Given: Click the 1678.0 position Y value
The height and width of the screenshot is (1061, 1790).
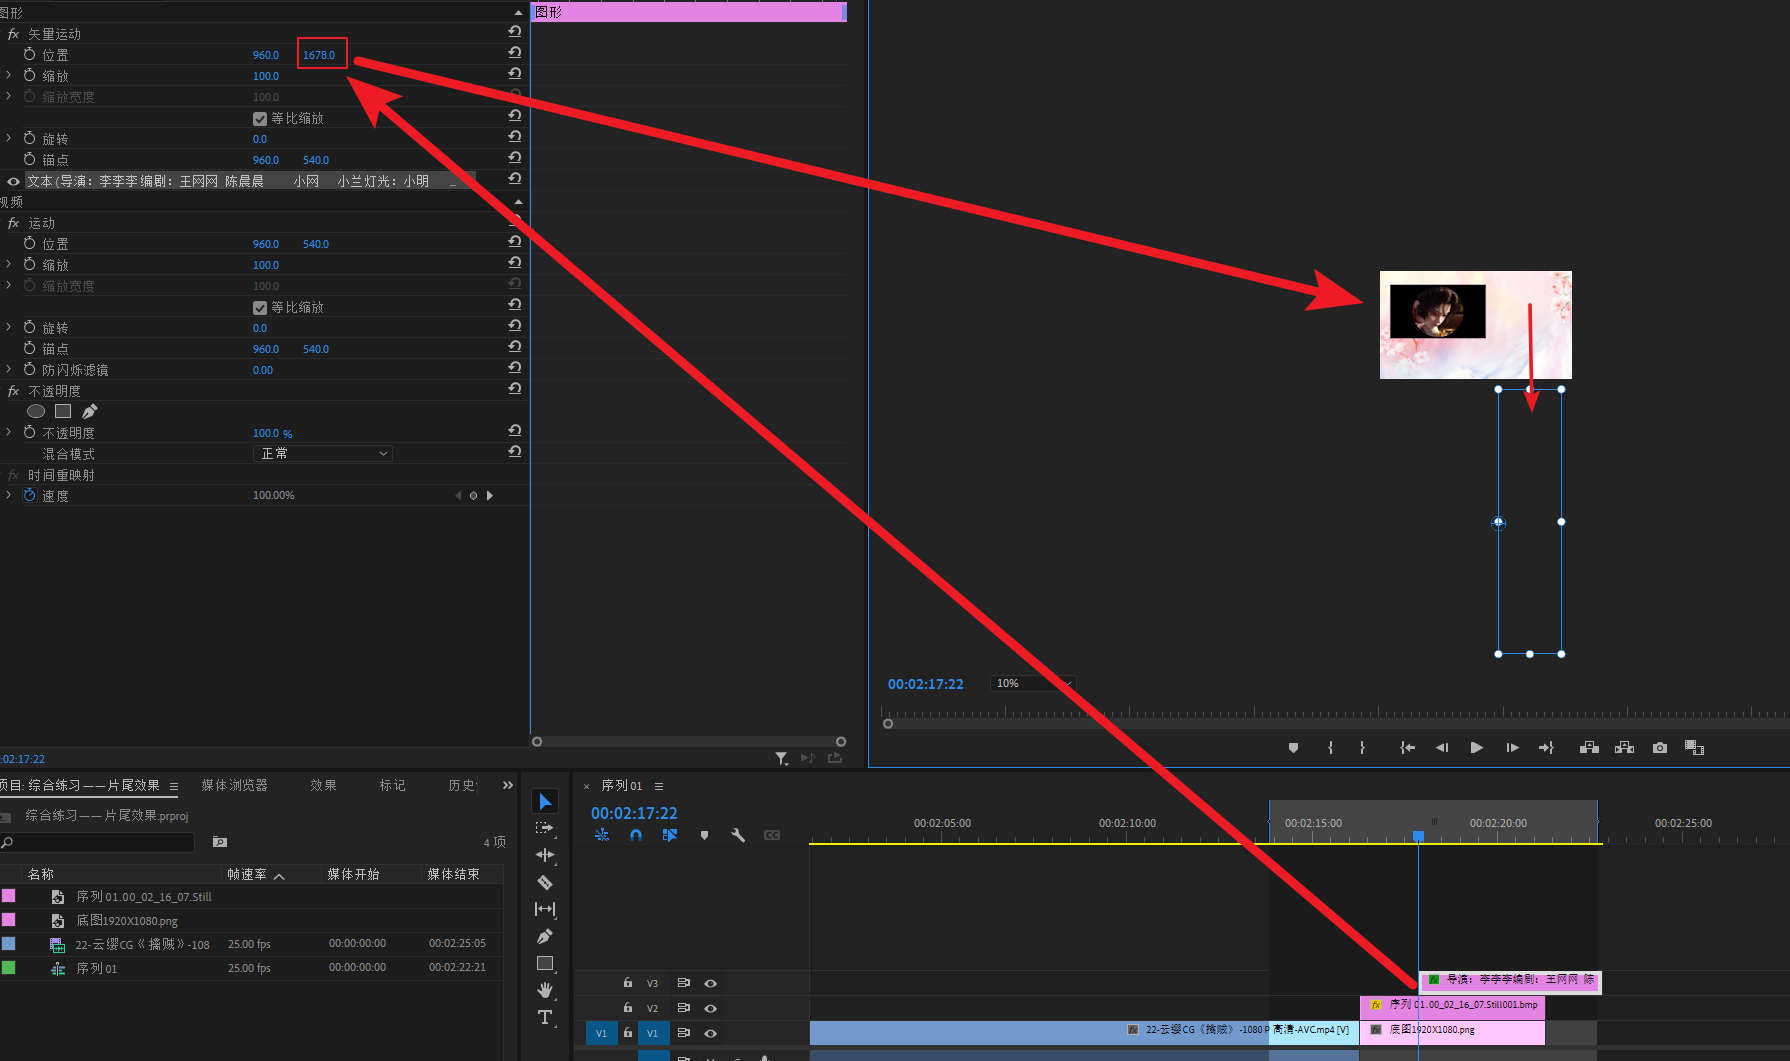Looking at the screenshot, I should [319, 55].
